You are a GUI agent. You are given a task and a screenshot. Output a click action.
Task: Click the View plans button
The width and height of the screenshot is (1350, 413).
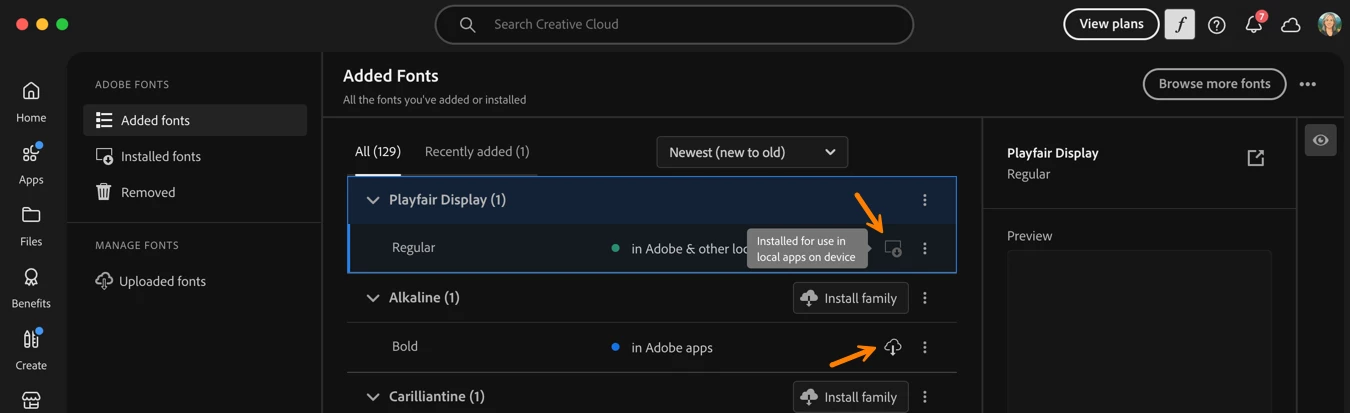(1111, 24)
